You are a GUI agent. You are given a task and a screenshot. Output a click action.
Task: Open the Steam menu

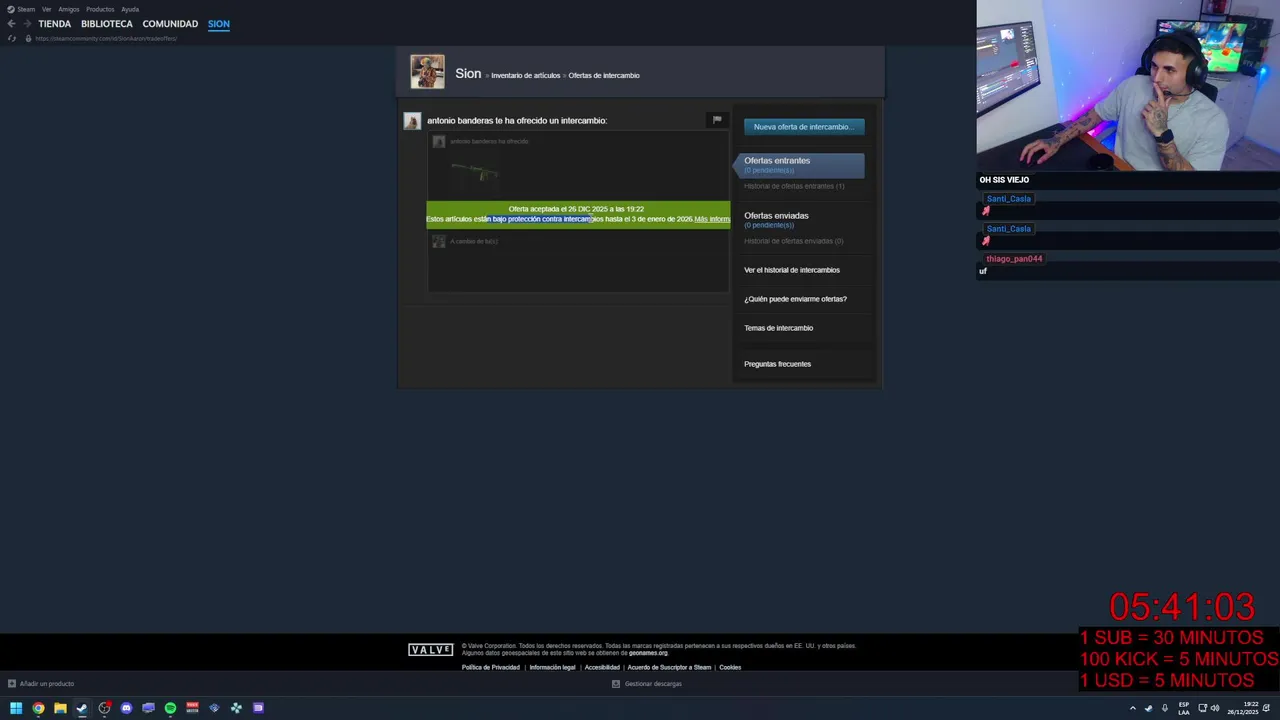pyautogui.click(x=21, y=9)
